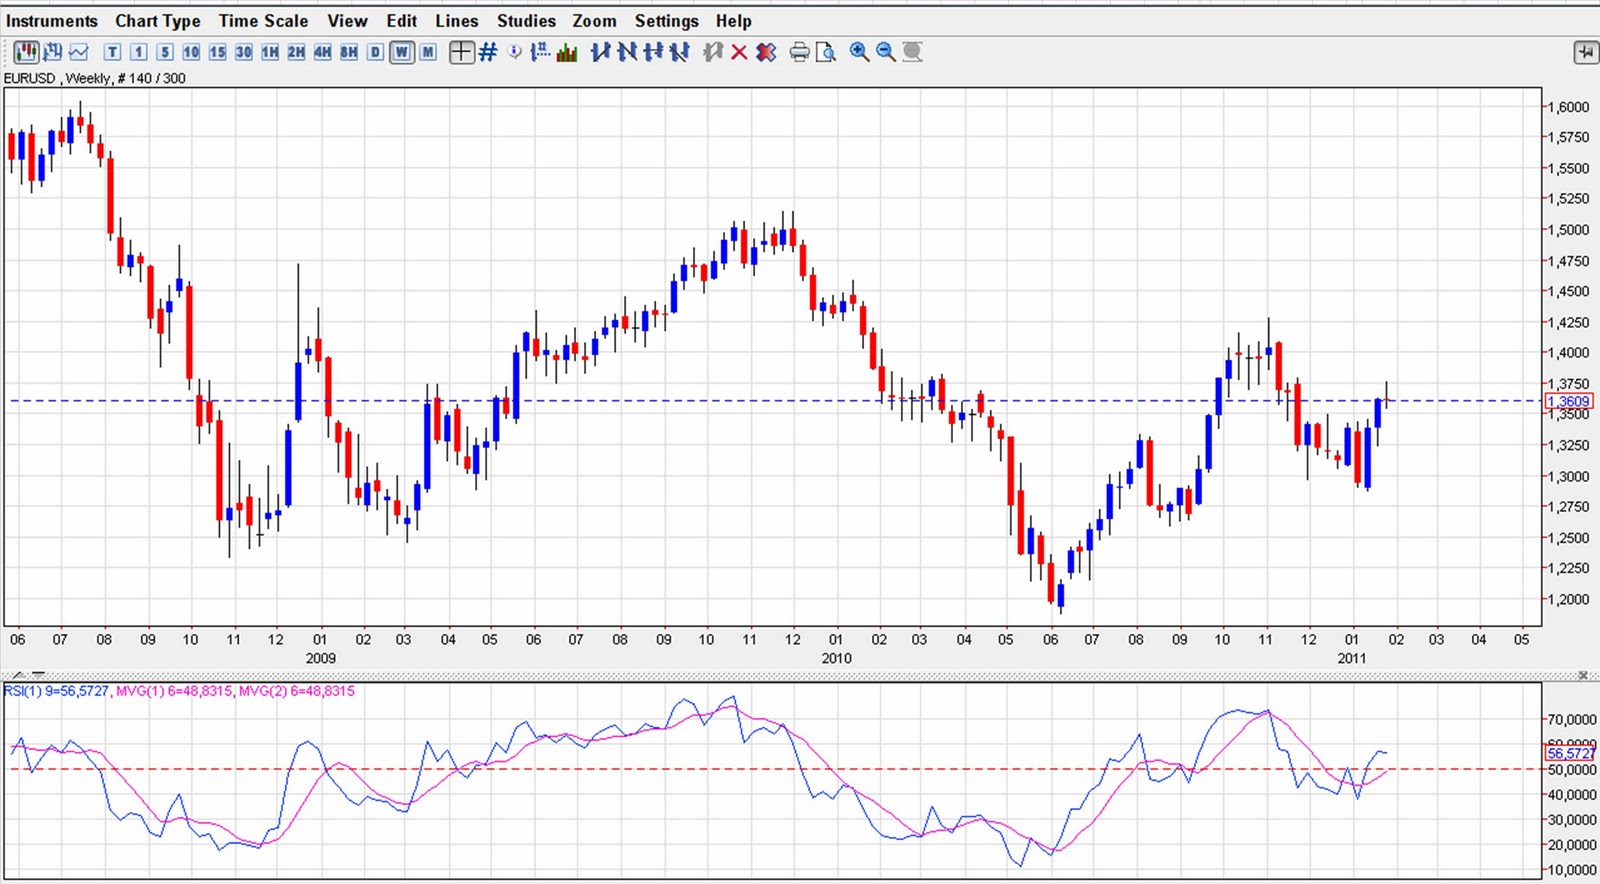Print the chart with printer icon

(x=799, y=52)
